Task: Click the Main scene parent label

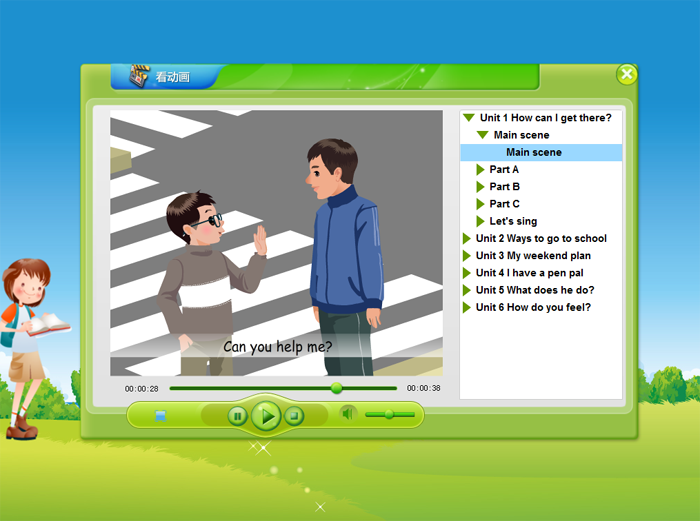Action: [x=521, y=135]
